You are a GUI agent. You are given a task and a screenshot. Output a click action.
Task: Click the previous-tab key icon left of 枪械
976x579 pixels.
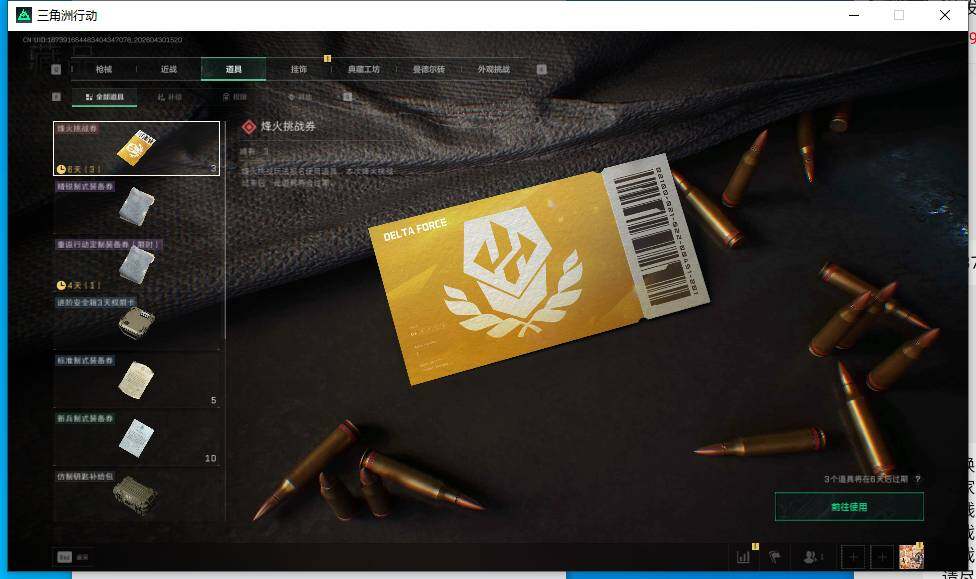[56, 69]
